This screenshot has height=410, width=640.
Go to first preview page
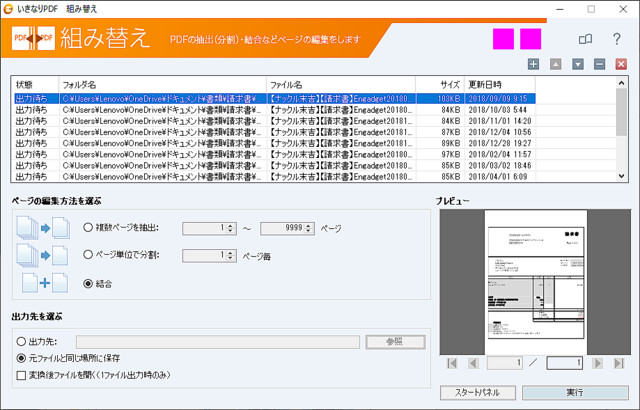tap(450, 363)
